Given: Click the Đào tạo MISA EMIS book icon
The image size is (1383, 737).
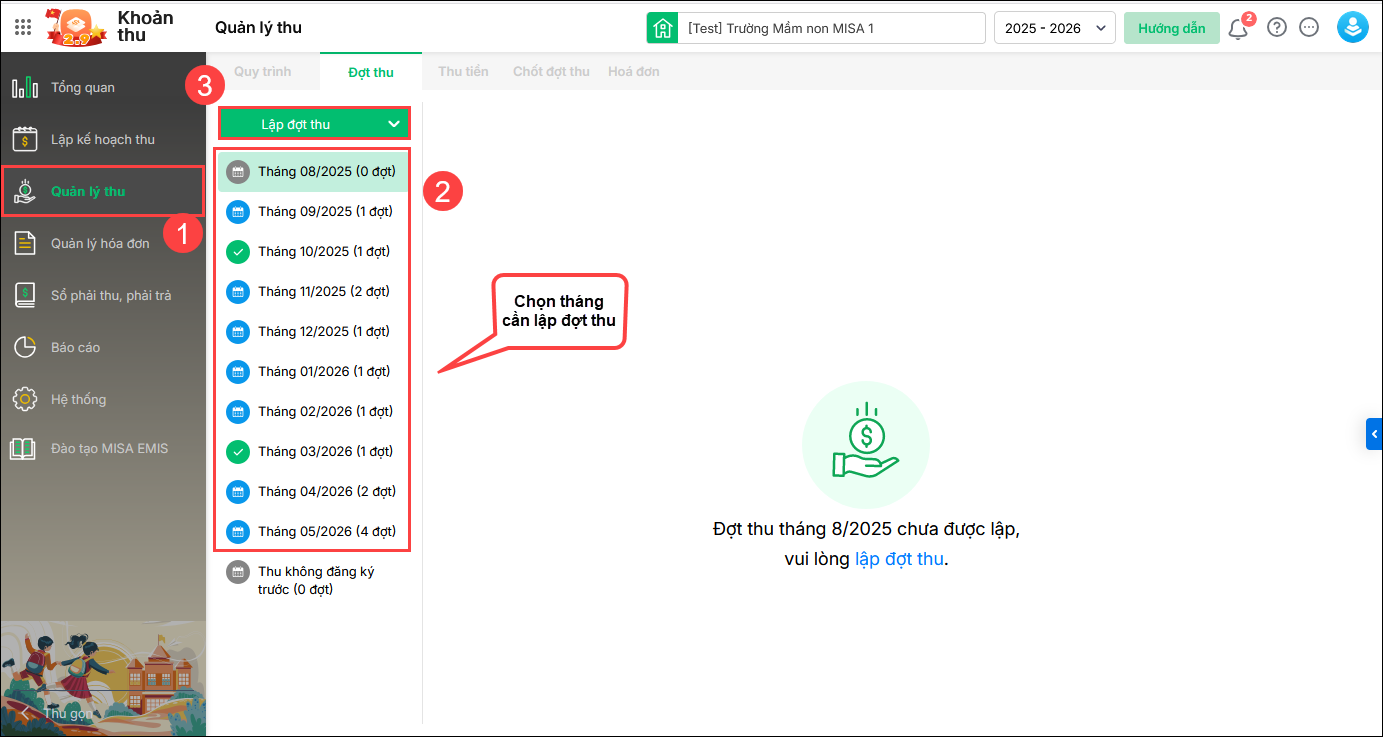Looking at the screenshot, I should (x=23, y=449).
